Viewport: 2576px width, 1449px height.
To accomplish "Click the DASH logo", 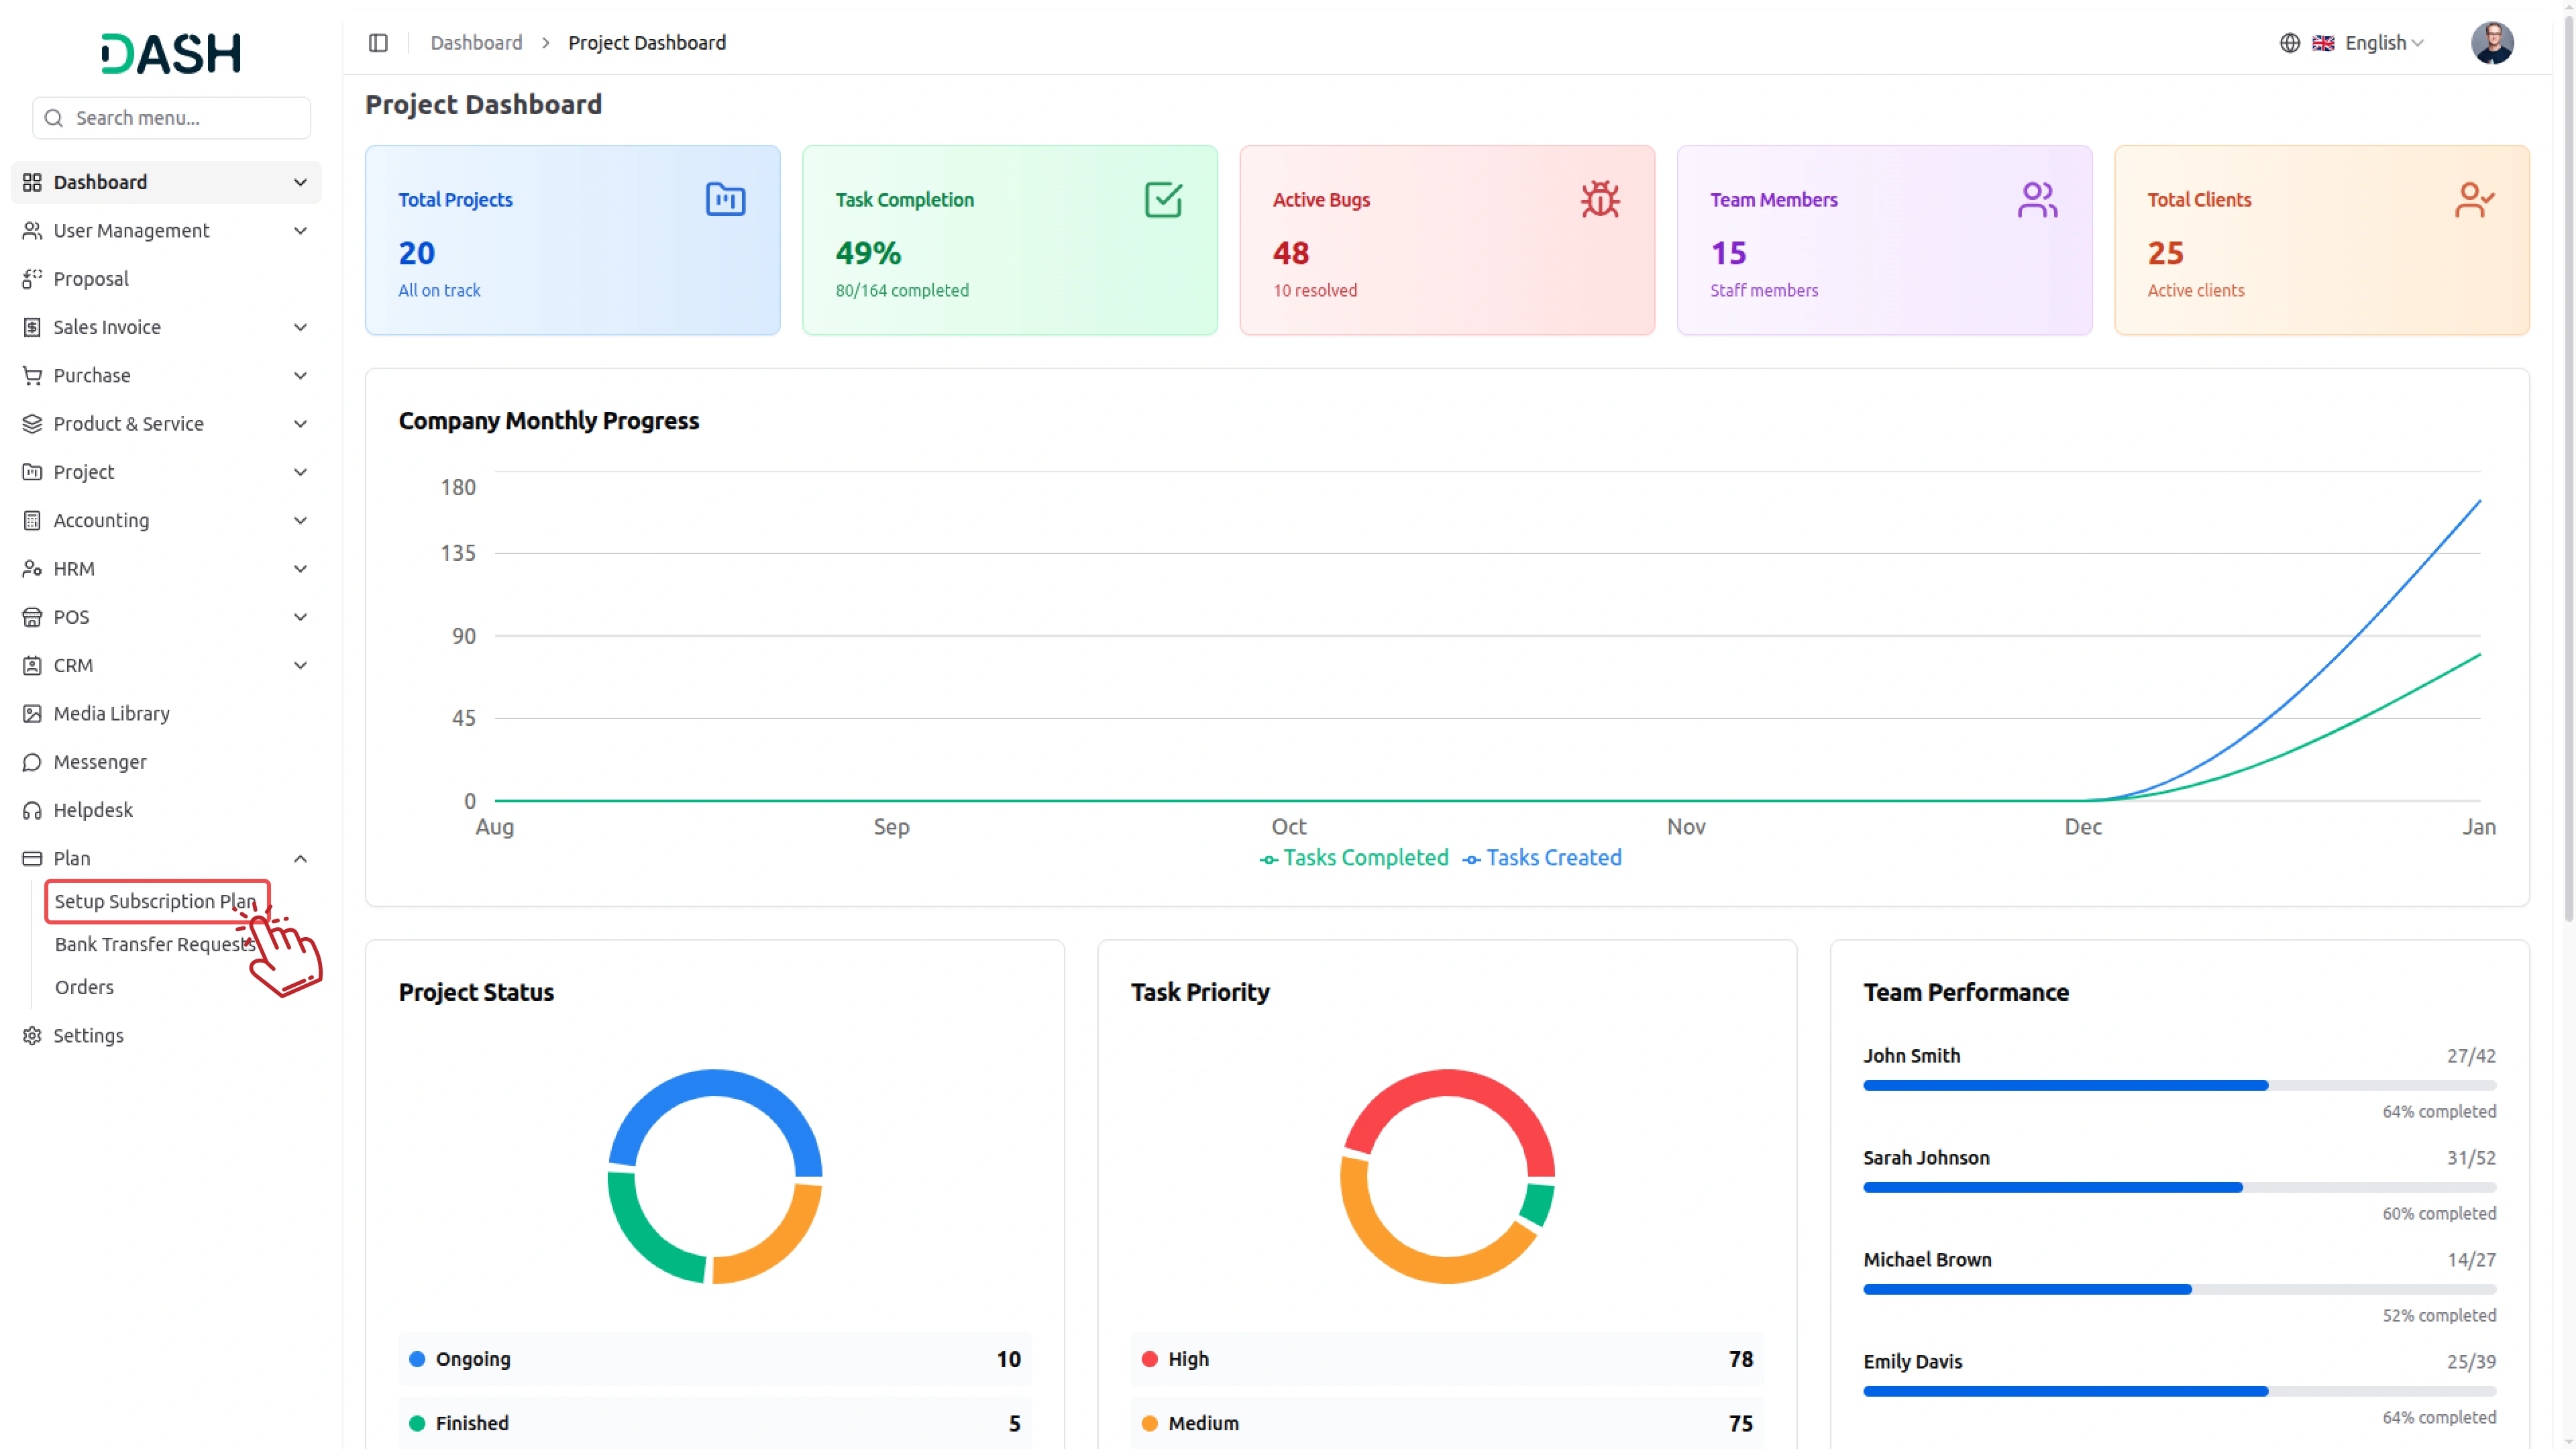I will [x=171, y=53].
